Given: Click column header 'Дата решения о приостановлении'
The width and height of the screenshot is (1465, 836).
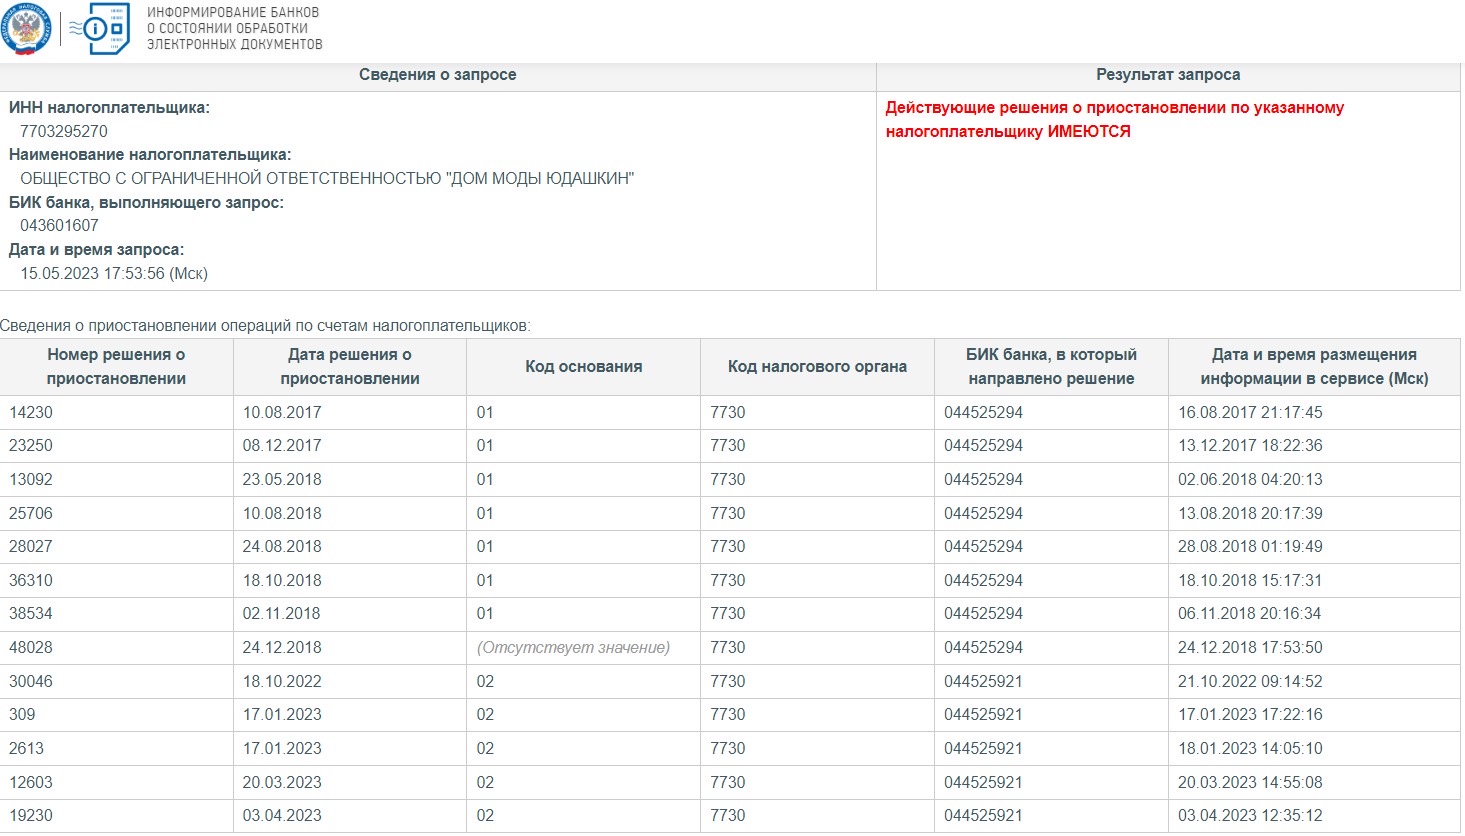Looking at the screenshot, I should click(x=350, y=367).
